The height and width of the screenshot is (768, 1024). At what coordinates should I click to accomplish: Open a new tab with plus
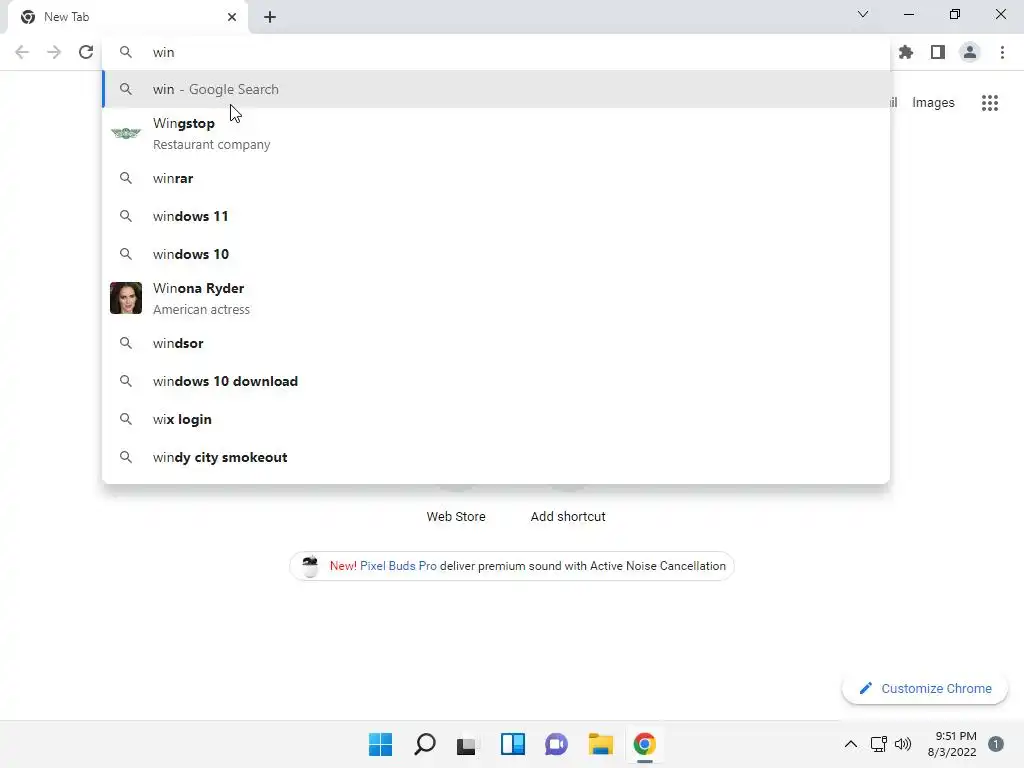tap(270, 17)
